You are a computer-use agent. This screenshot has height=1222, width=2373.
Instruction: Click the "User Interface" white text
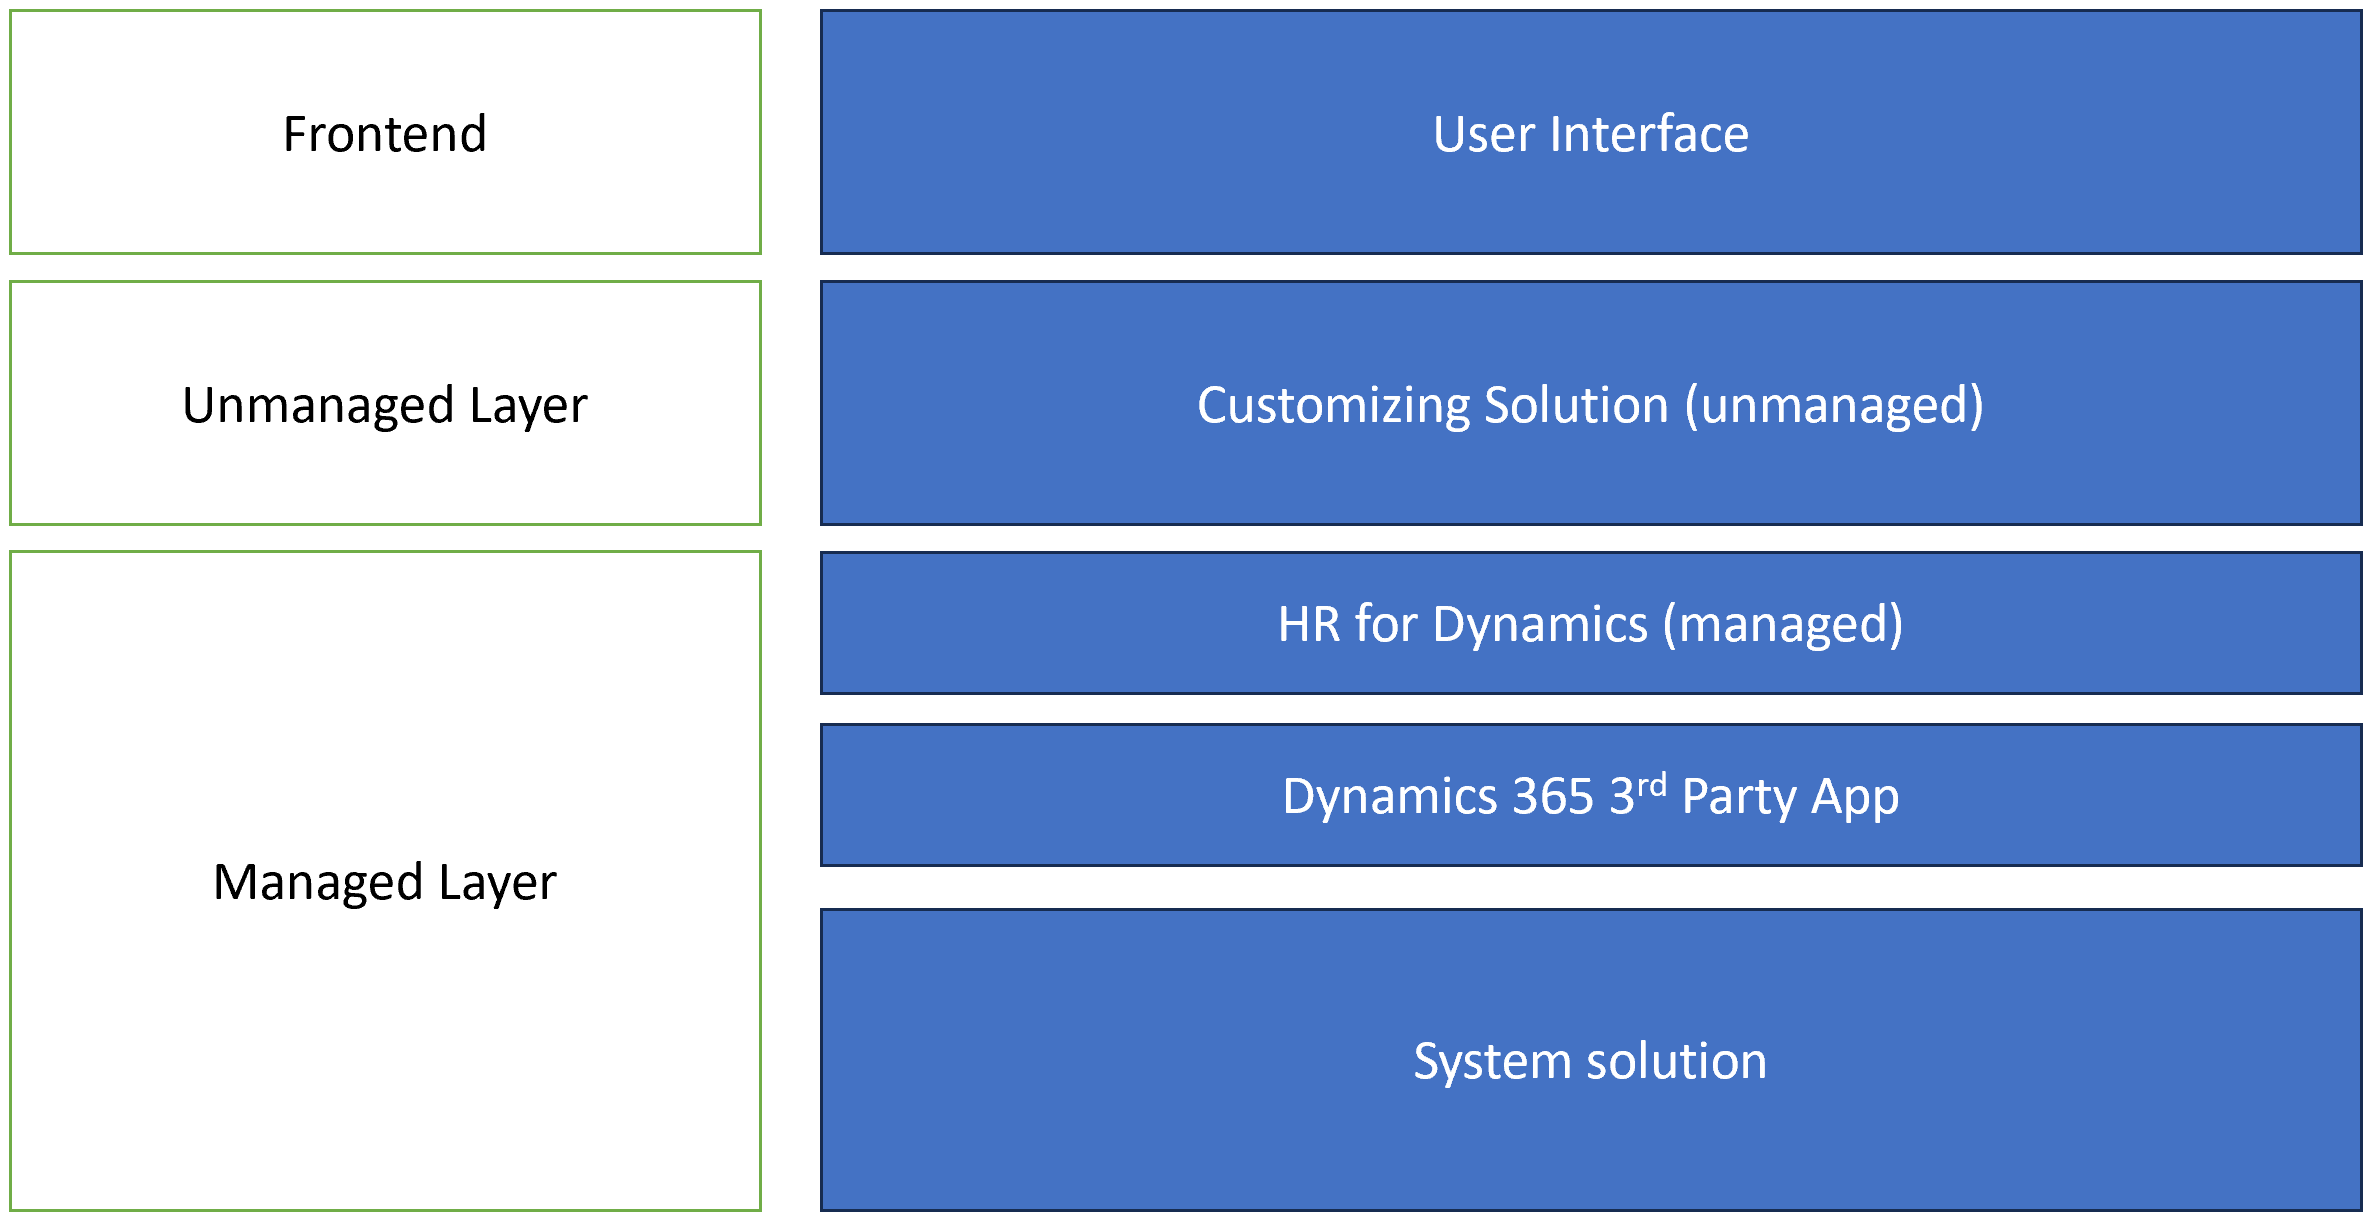[1590, 134]
